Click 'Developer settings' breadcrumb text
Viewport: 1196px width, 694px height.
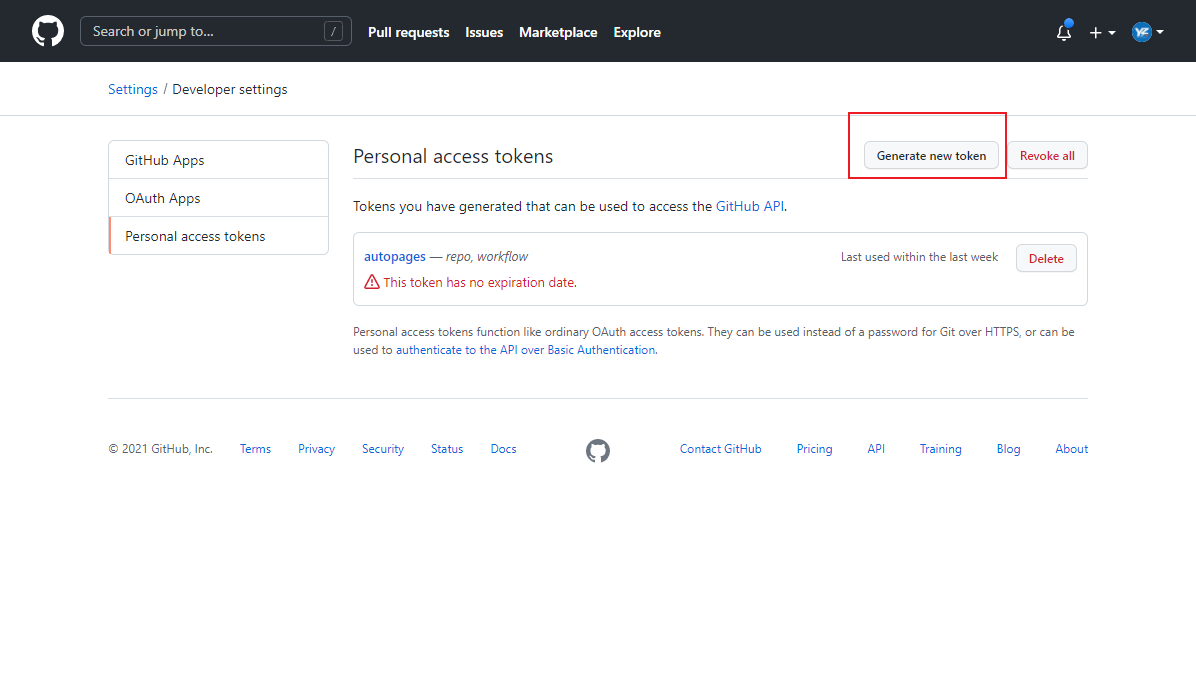click(230, 89)
